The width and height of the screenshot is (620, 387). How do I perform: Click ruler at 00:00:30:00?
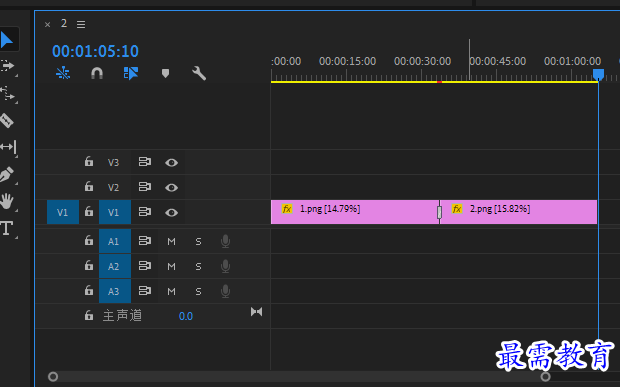tap(422, 61)
